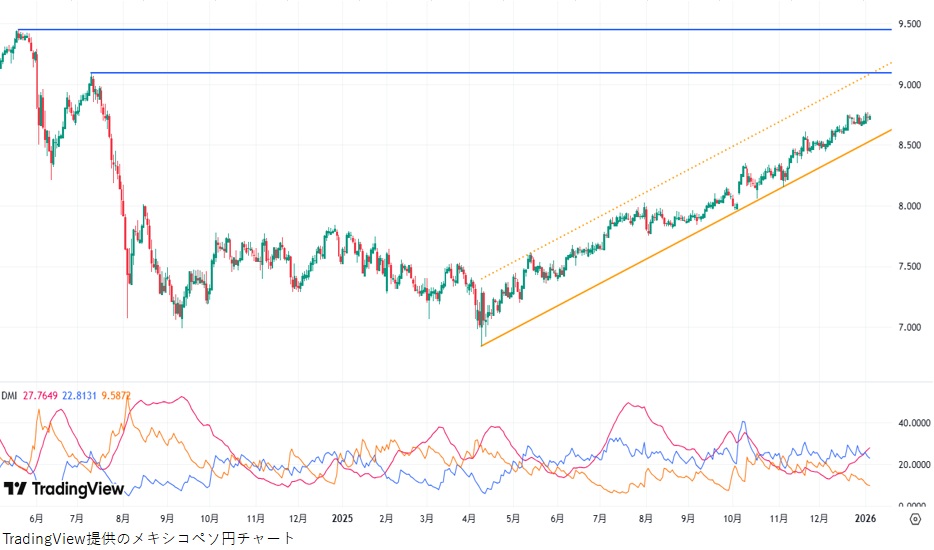This screenshot has height=550, width=934.
Task: Click the DMI indicator label
Action: [x=8, y=396]
